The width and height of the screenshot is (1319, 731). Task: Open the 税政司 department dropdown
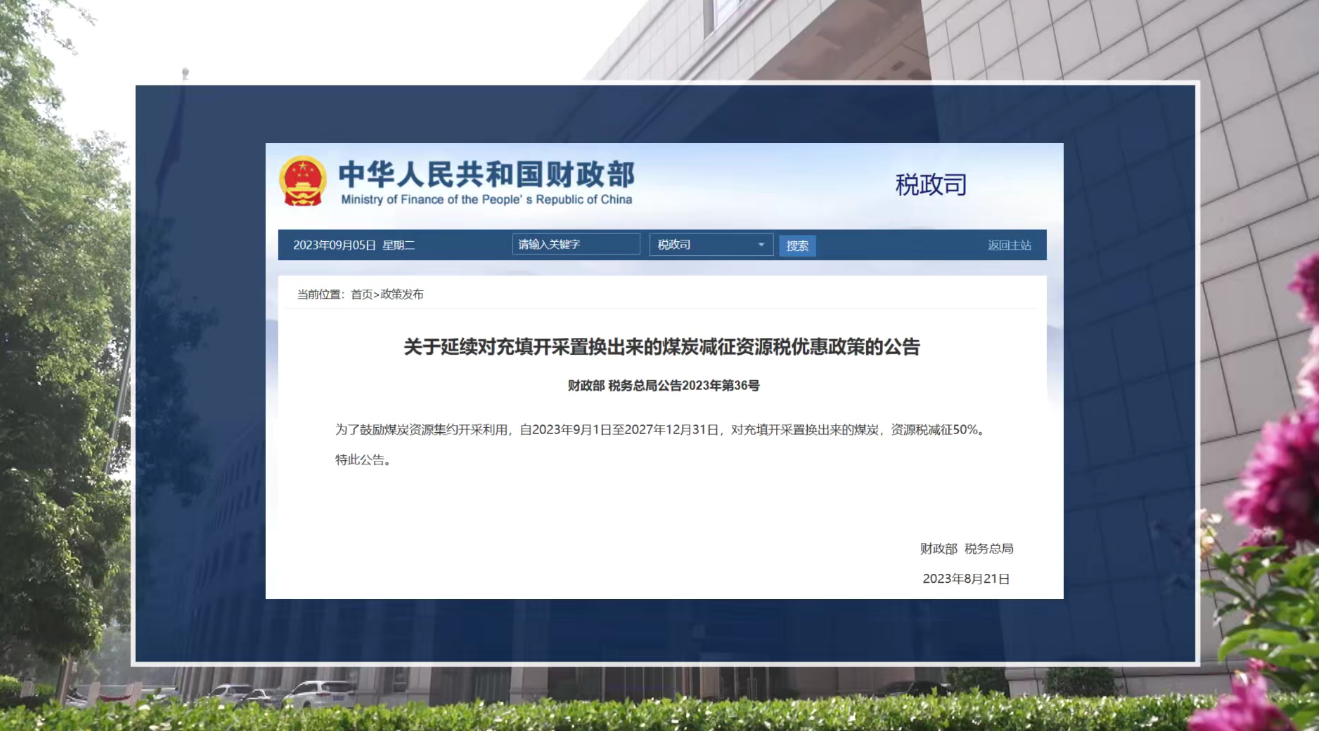711,245
